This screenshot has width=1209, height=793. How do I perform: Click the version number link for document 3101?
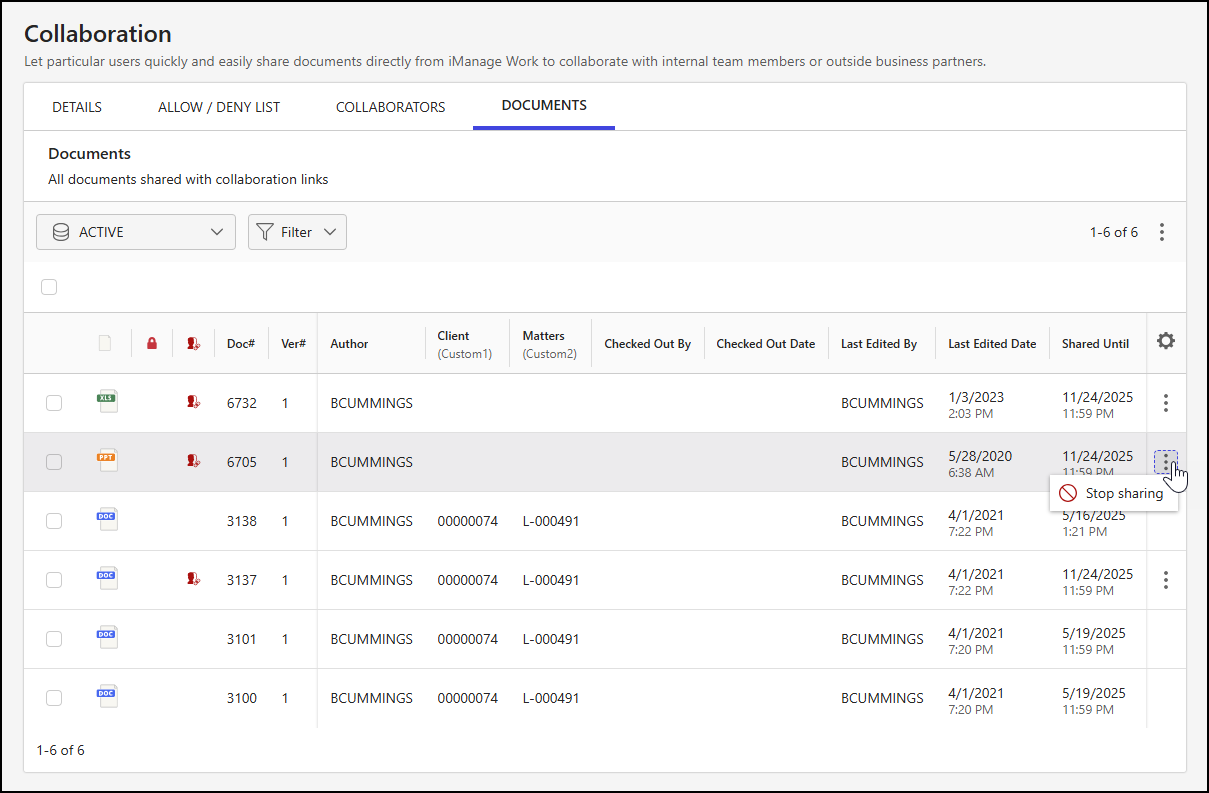click(285, 638)
